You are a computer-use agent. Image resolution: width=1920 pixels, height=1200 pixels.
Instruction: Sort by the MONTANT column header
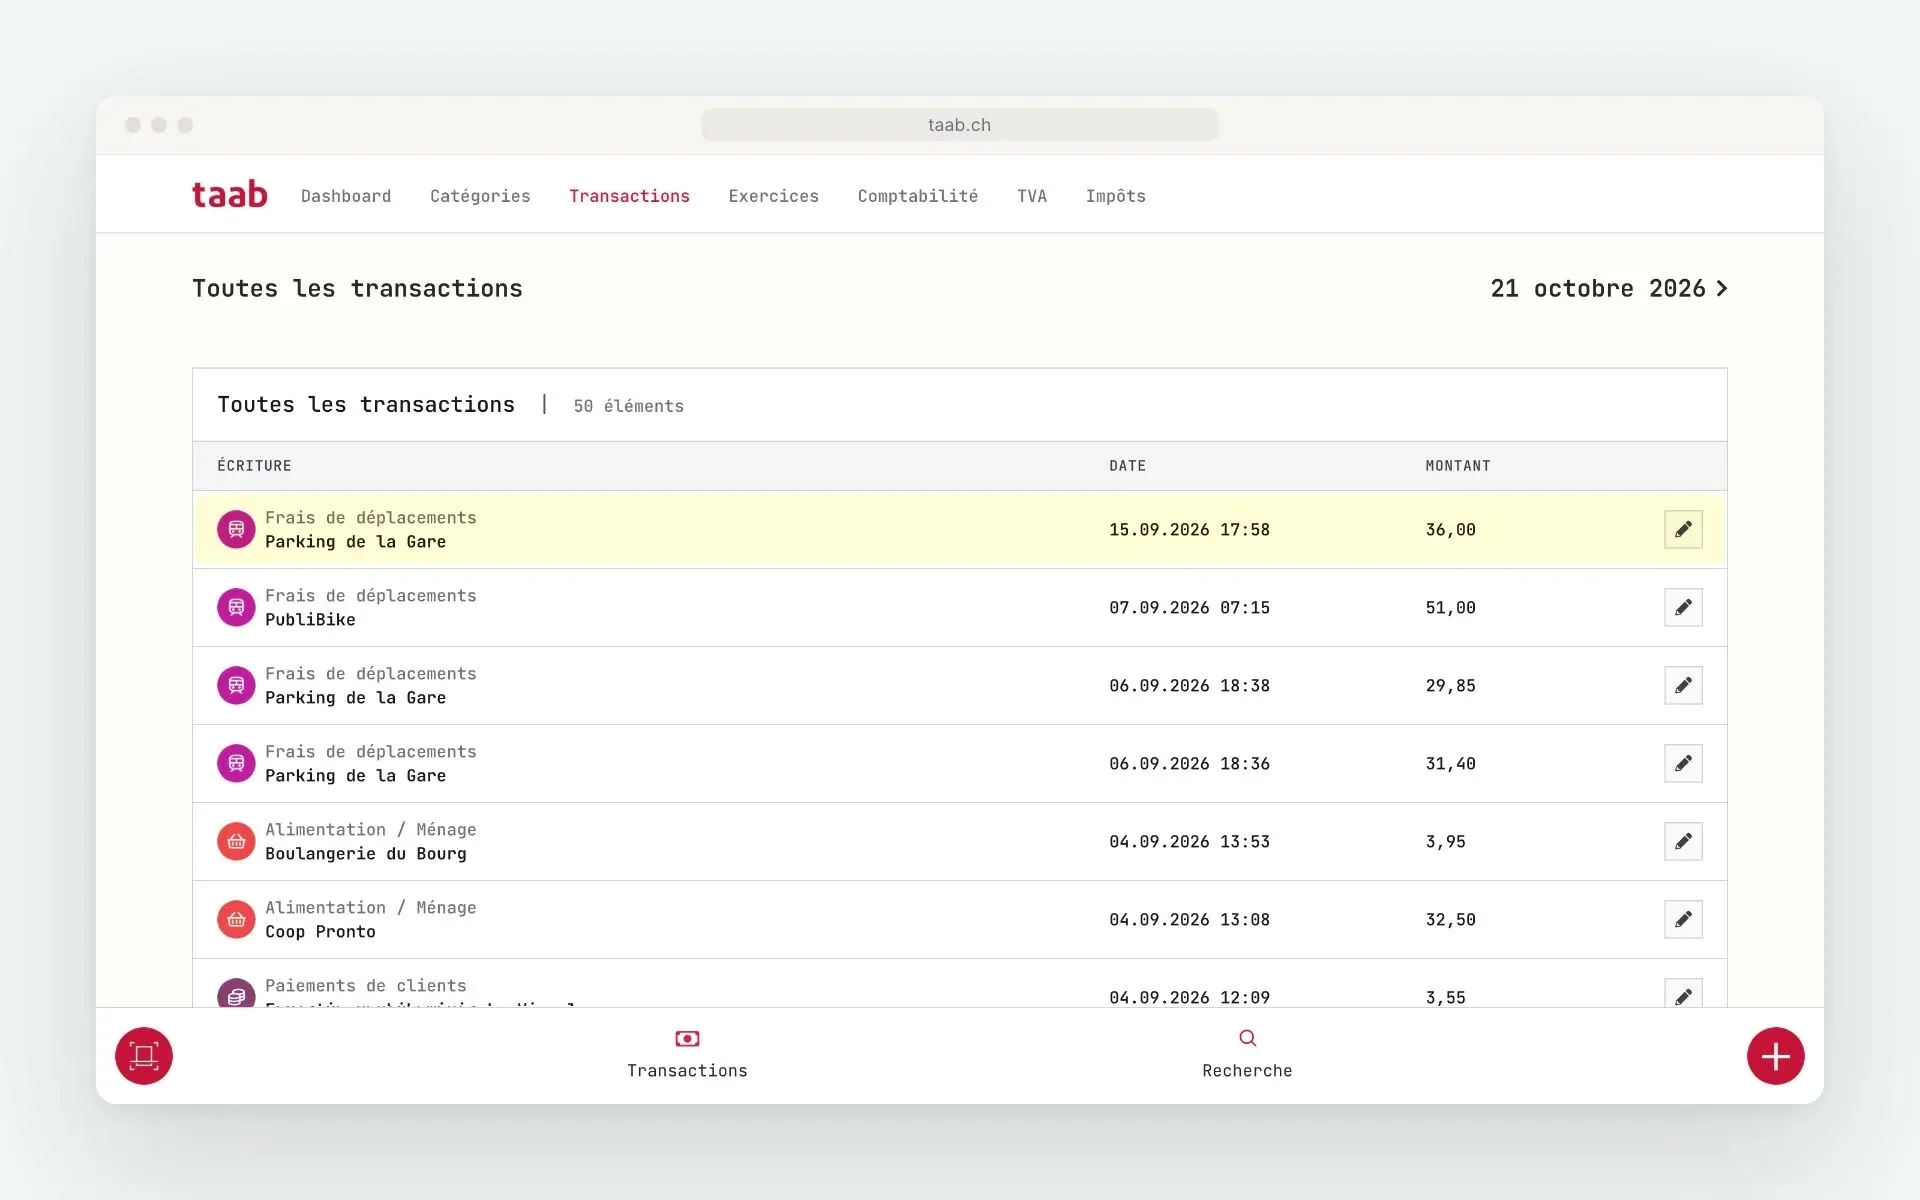pos(1457,466)
